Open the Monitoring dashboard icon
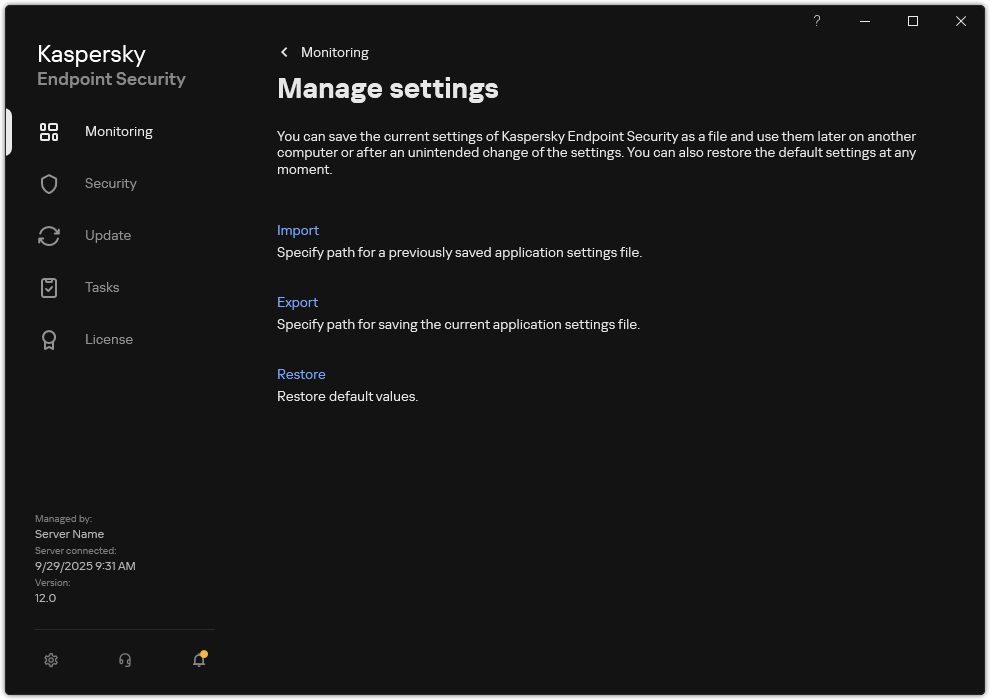Image resolution: width=990 pixels, height=700 pixels. 49,131
